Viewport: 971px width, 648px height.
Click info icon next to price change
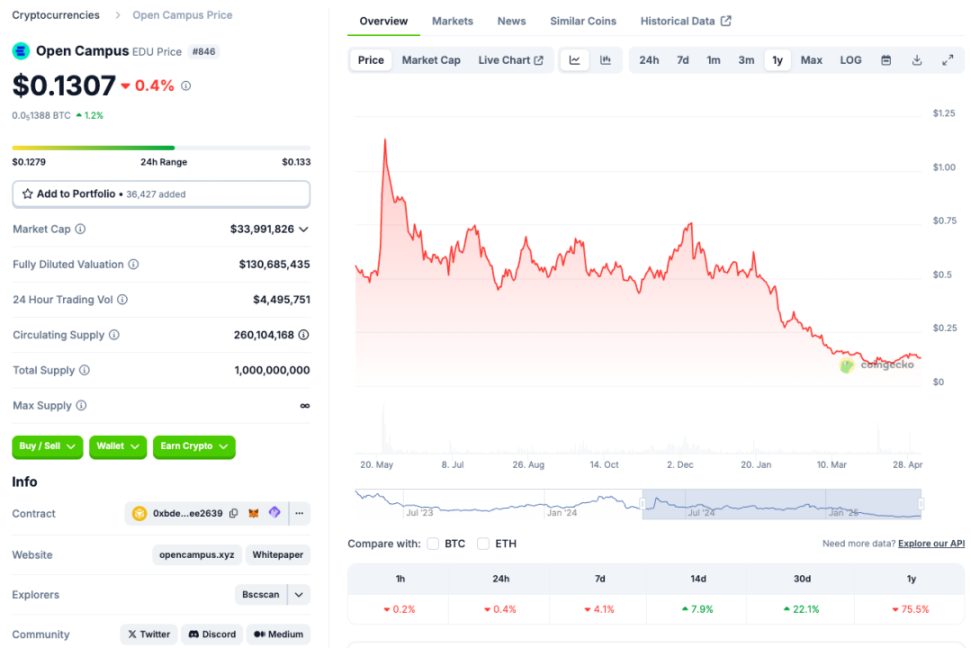coord(186,86)
